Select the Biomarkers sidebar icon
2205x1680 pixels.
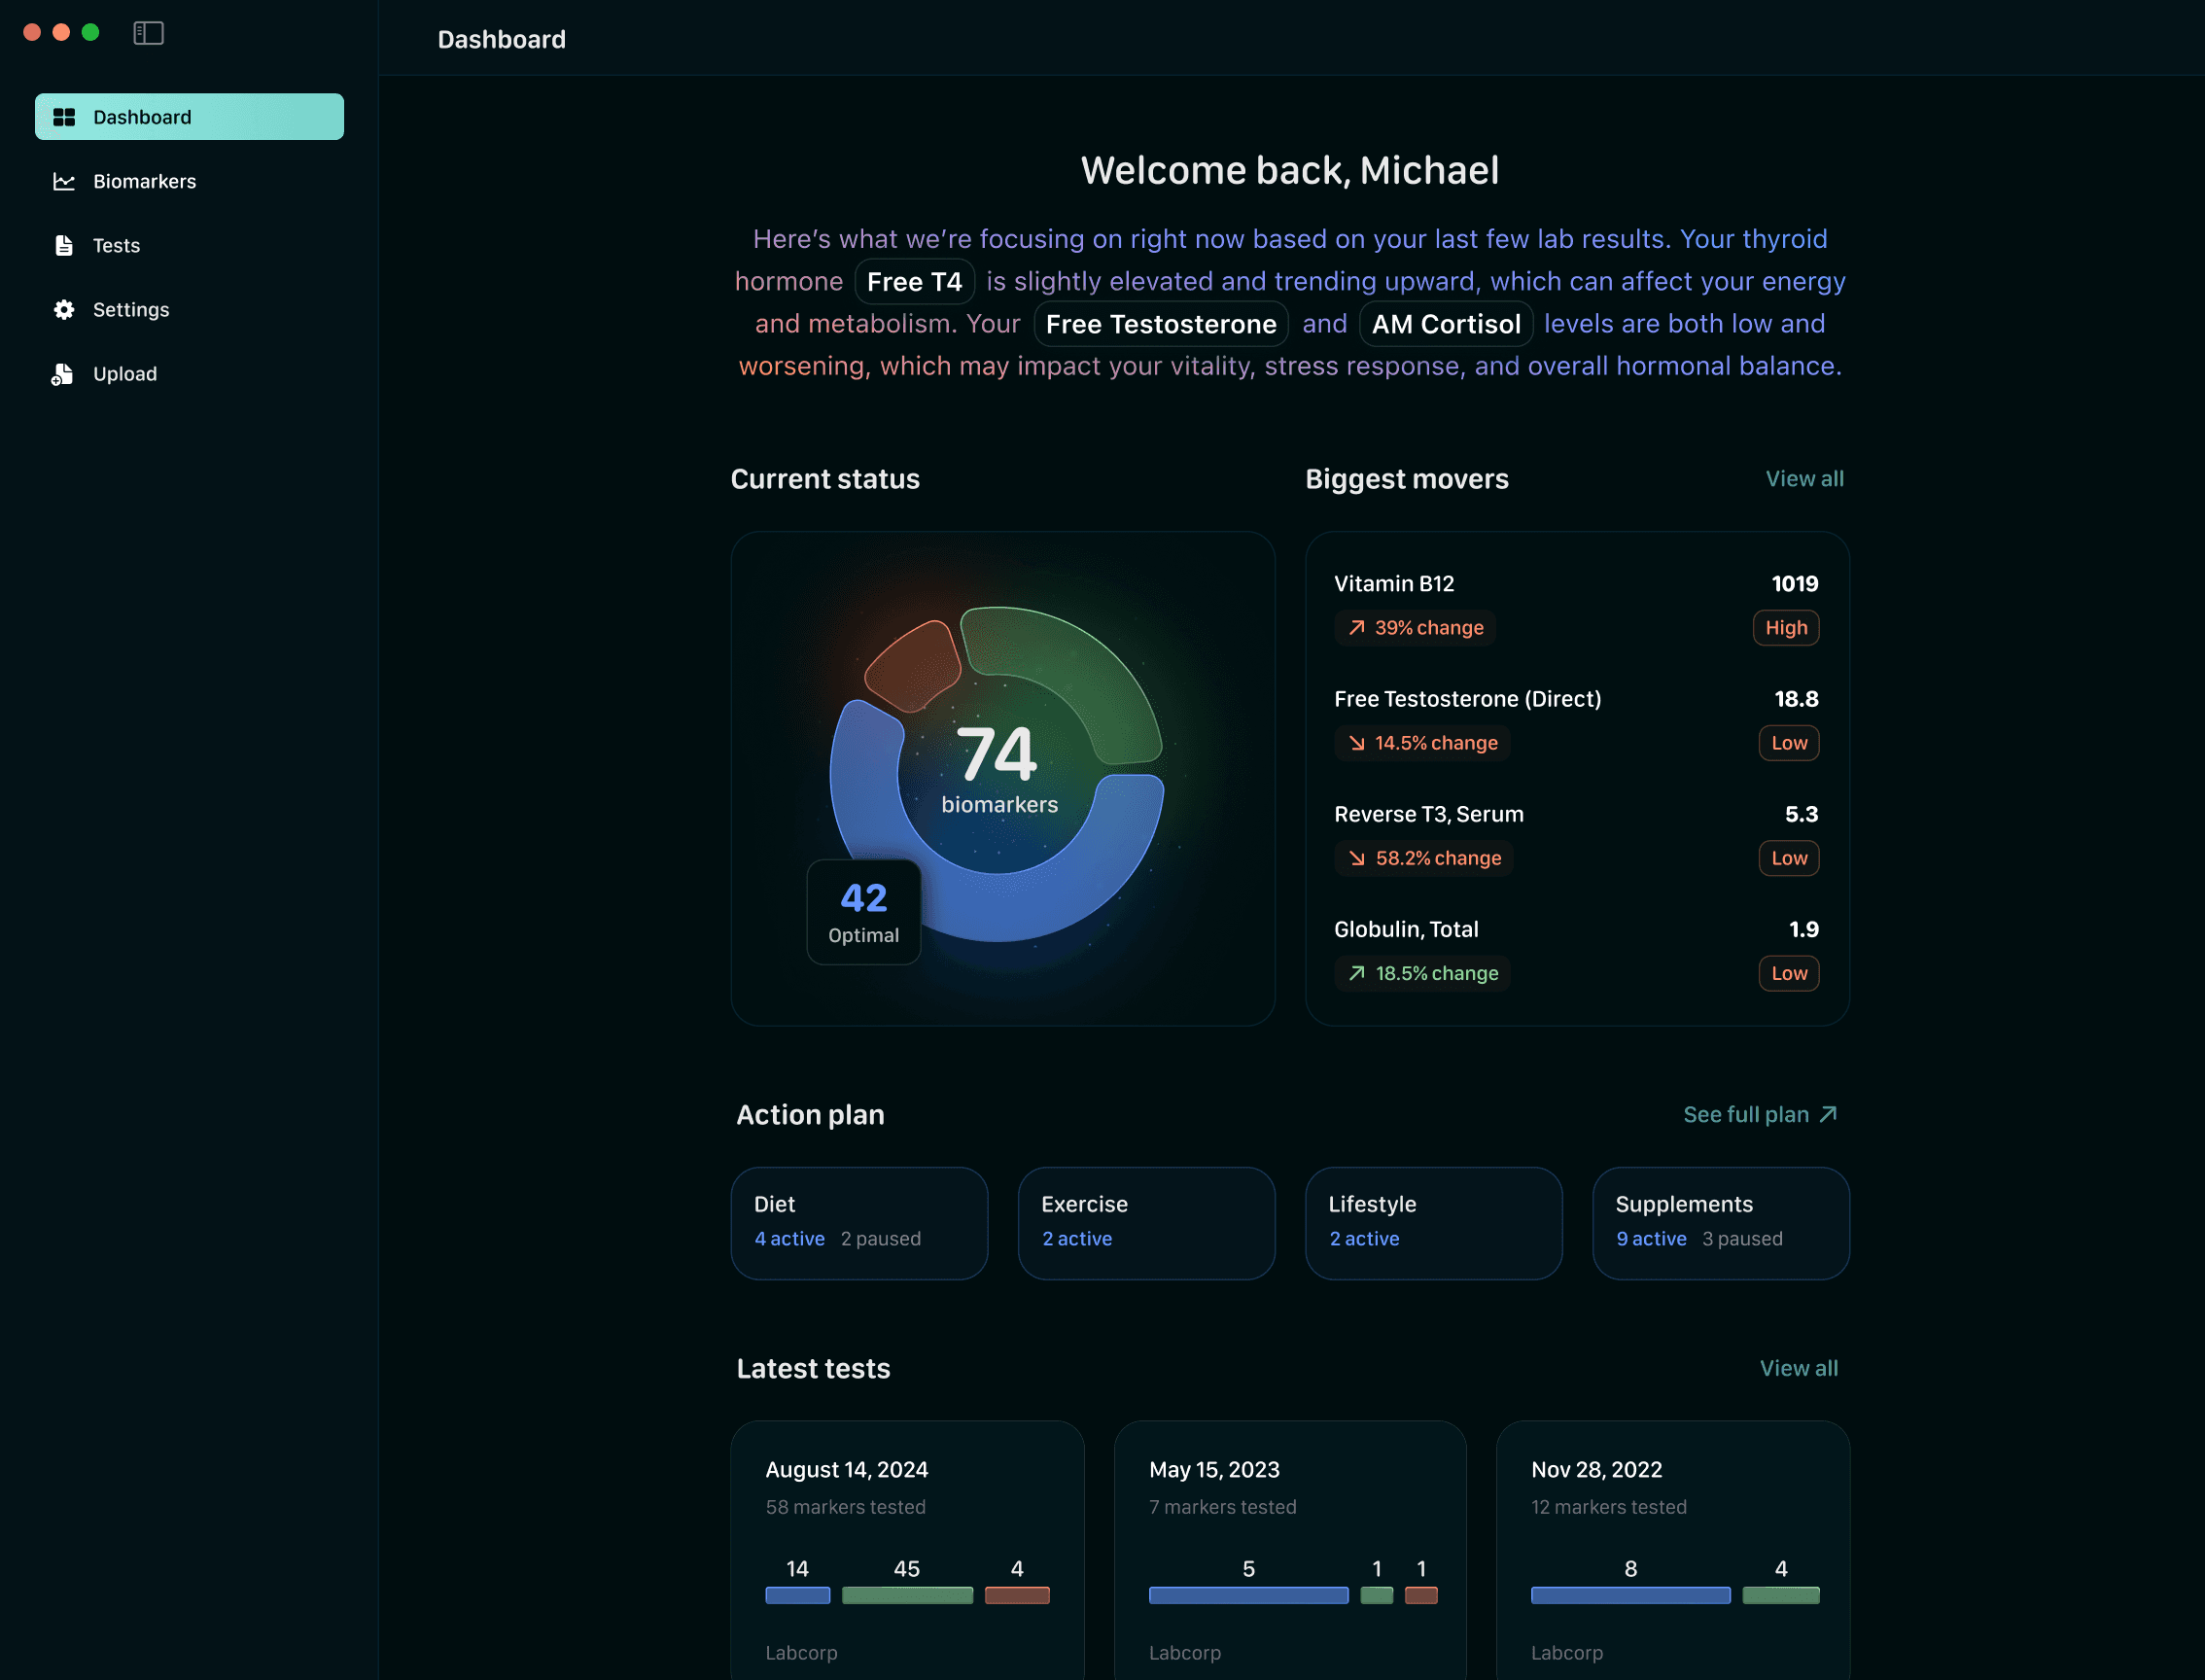pyautogui.click(x=63, y=181)
